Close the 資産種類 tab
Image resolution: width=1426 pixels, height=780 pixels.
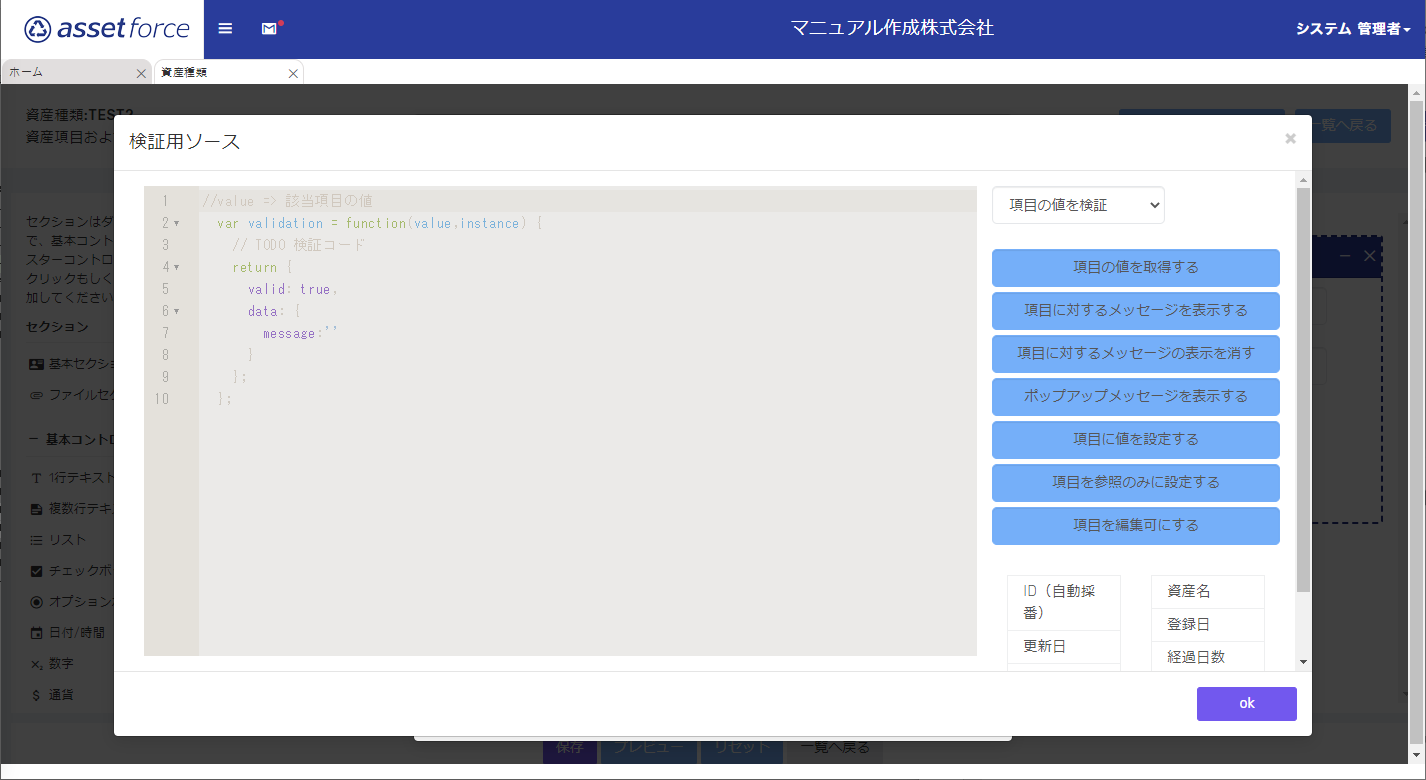pos(293,73)
